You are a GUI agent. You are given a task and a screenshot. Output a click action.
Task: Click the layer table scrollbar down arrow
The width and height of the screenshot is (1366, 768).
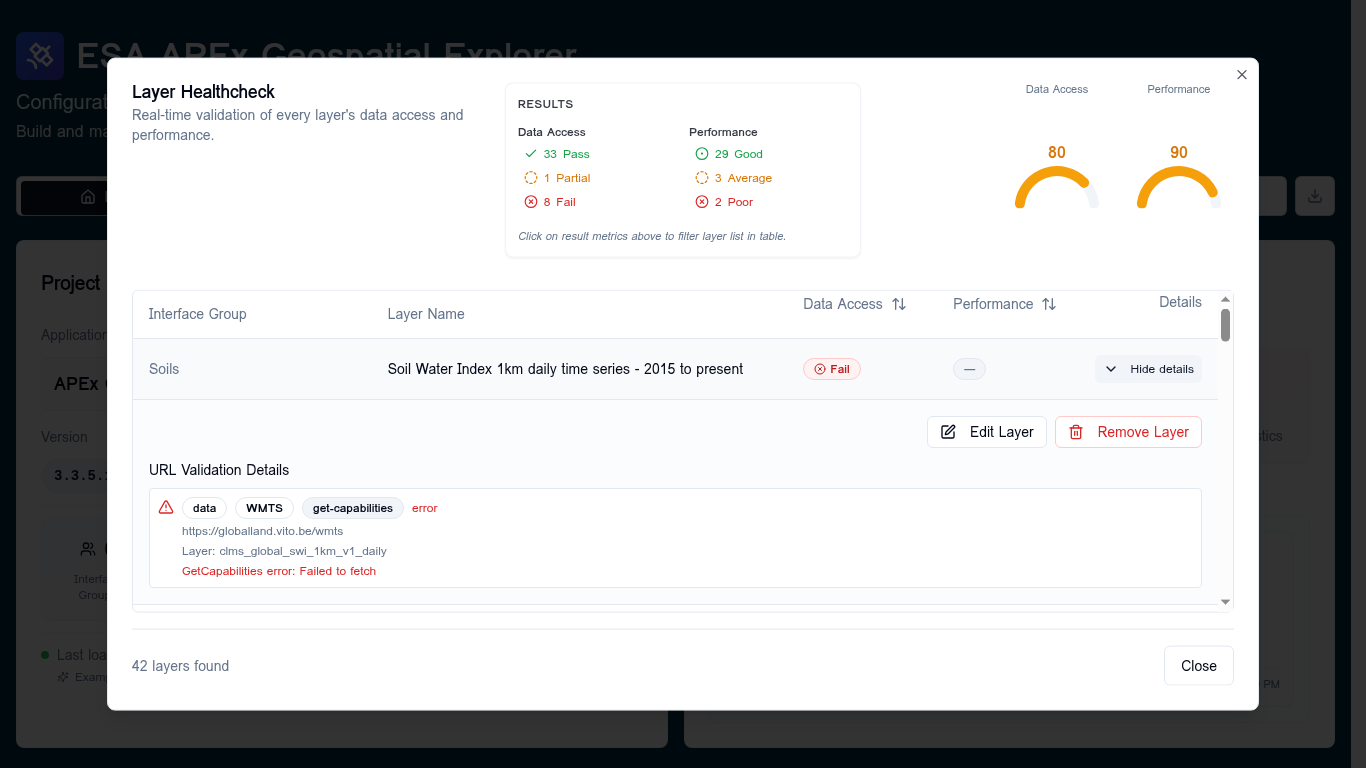point(1225,602)
